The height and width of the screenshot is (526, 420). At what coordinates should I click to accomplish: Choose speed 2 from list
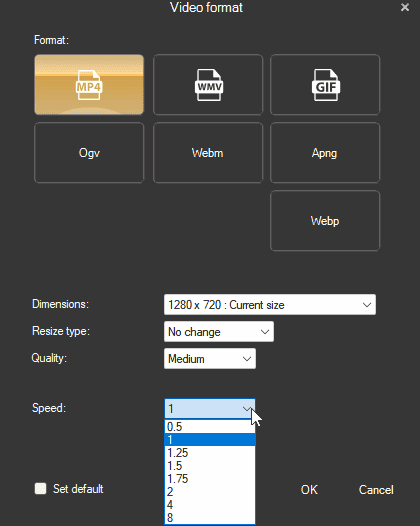coord(210,492)
